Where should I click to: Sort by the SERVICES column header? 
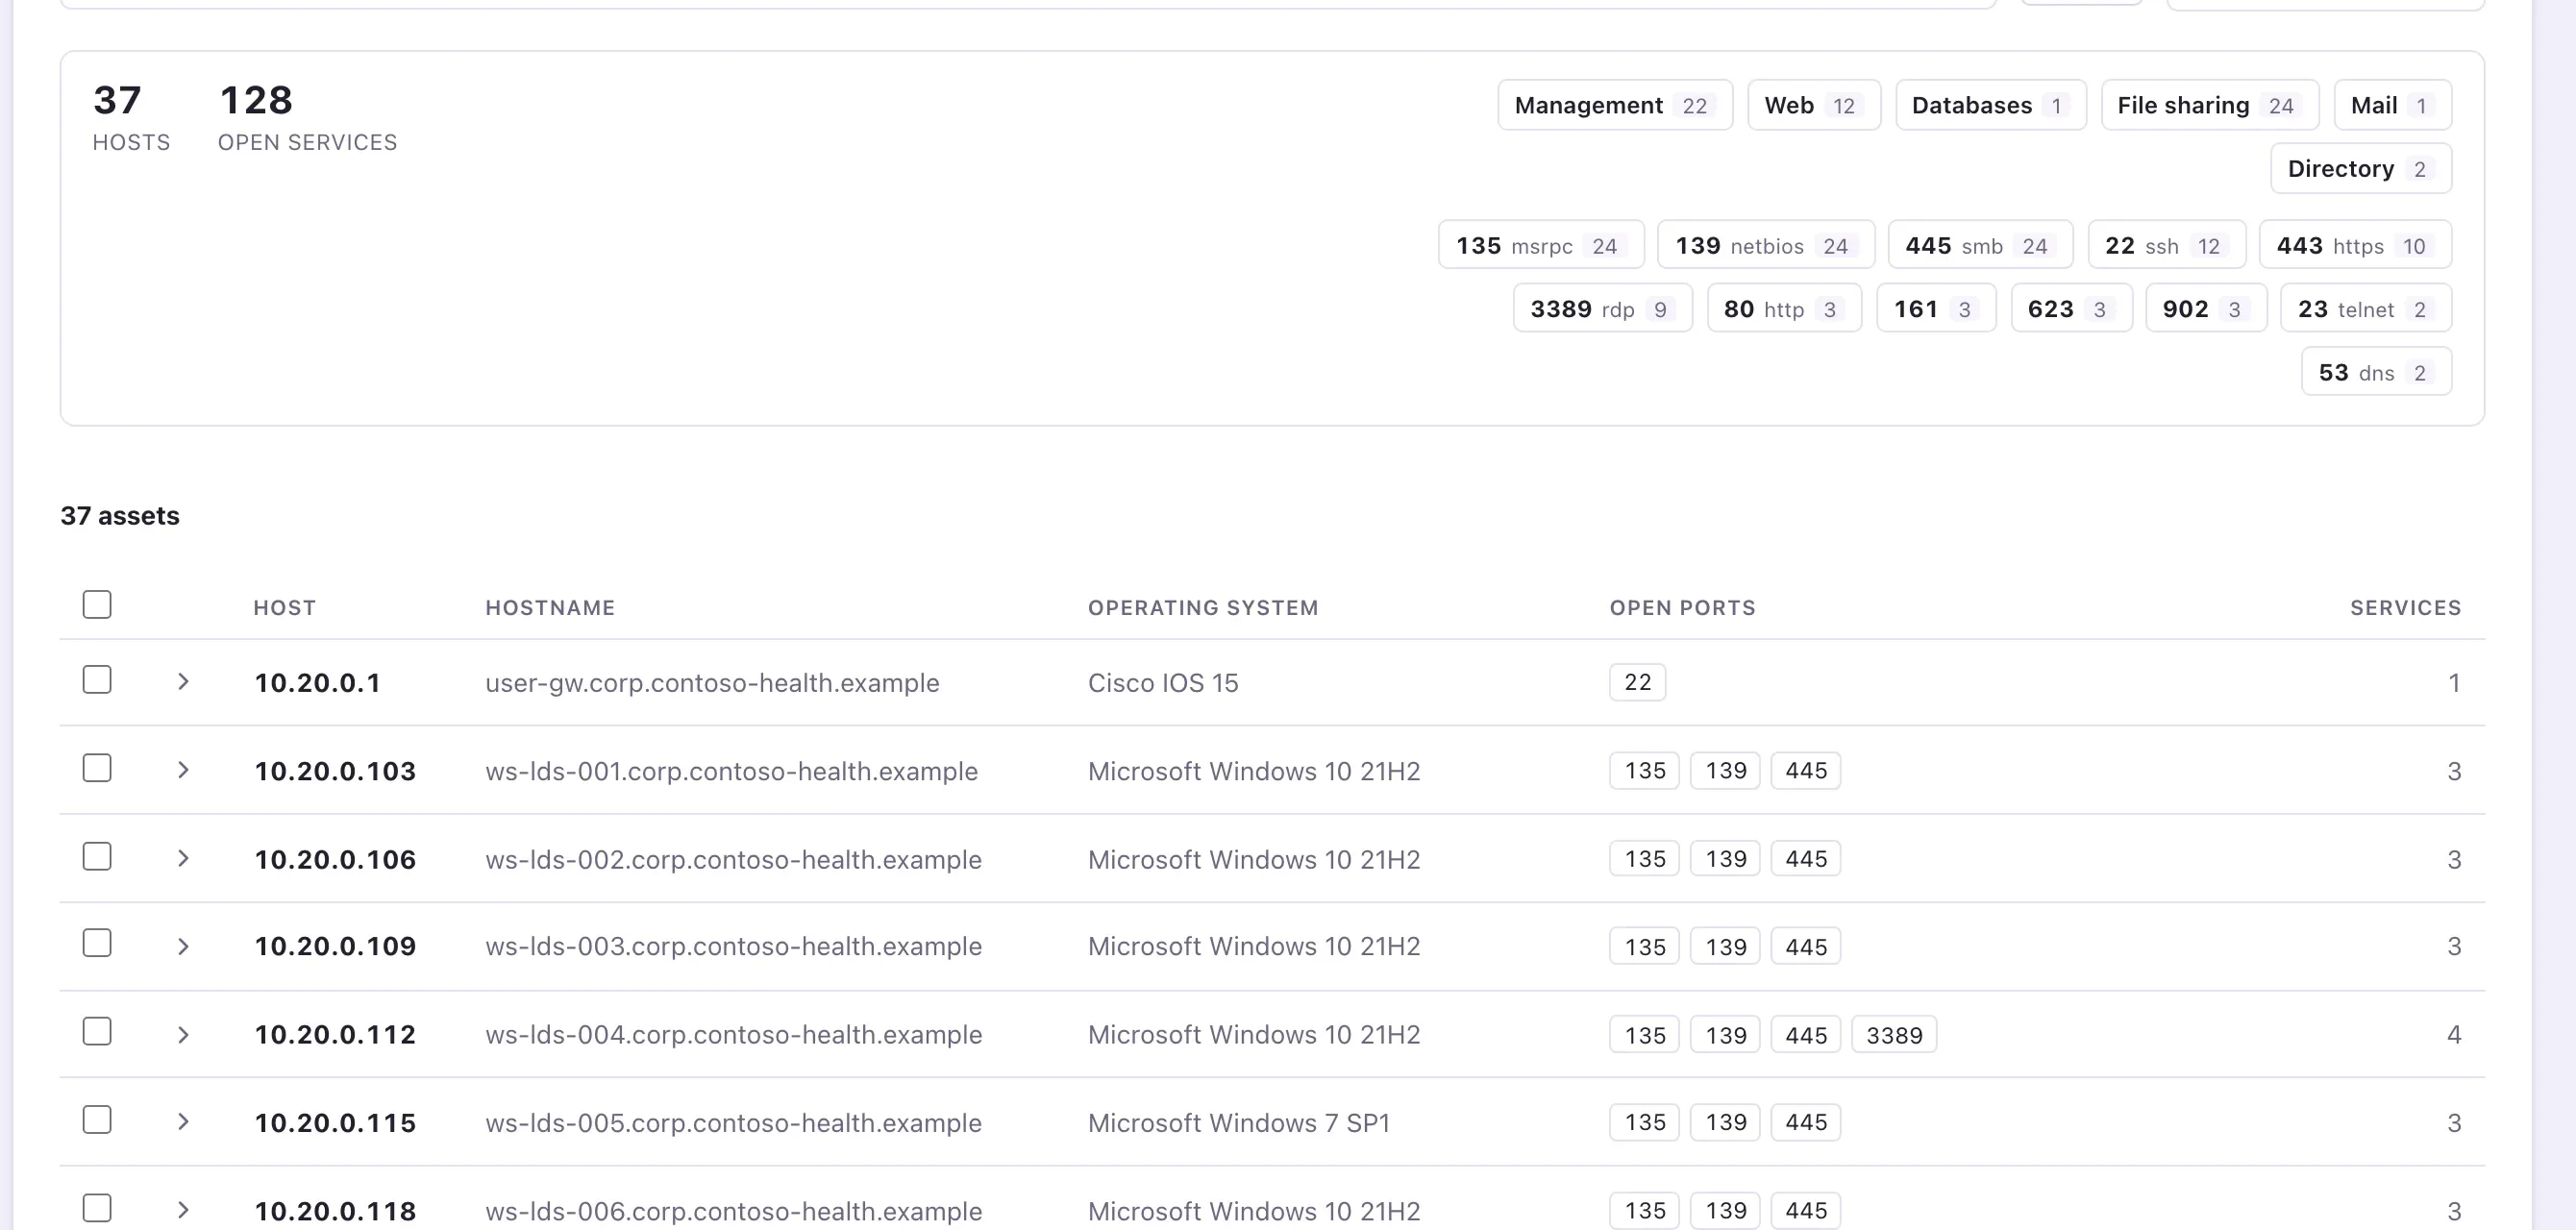(x=2405, y=608)
